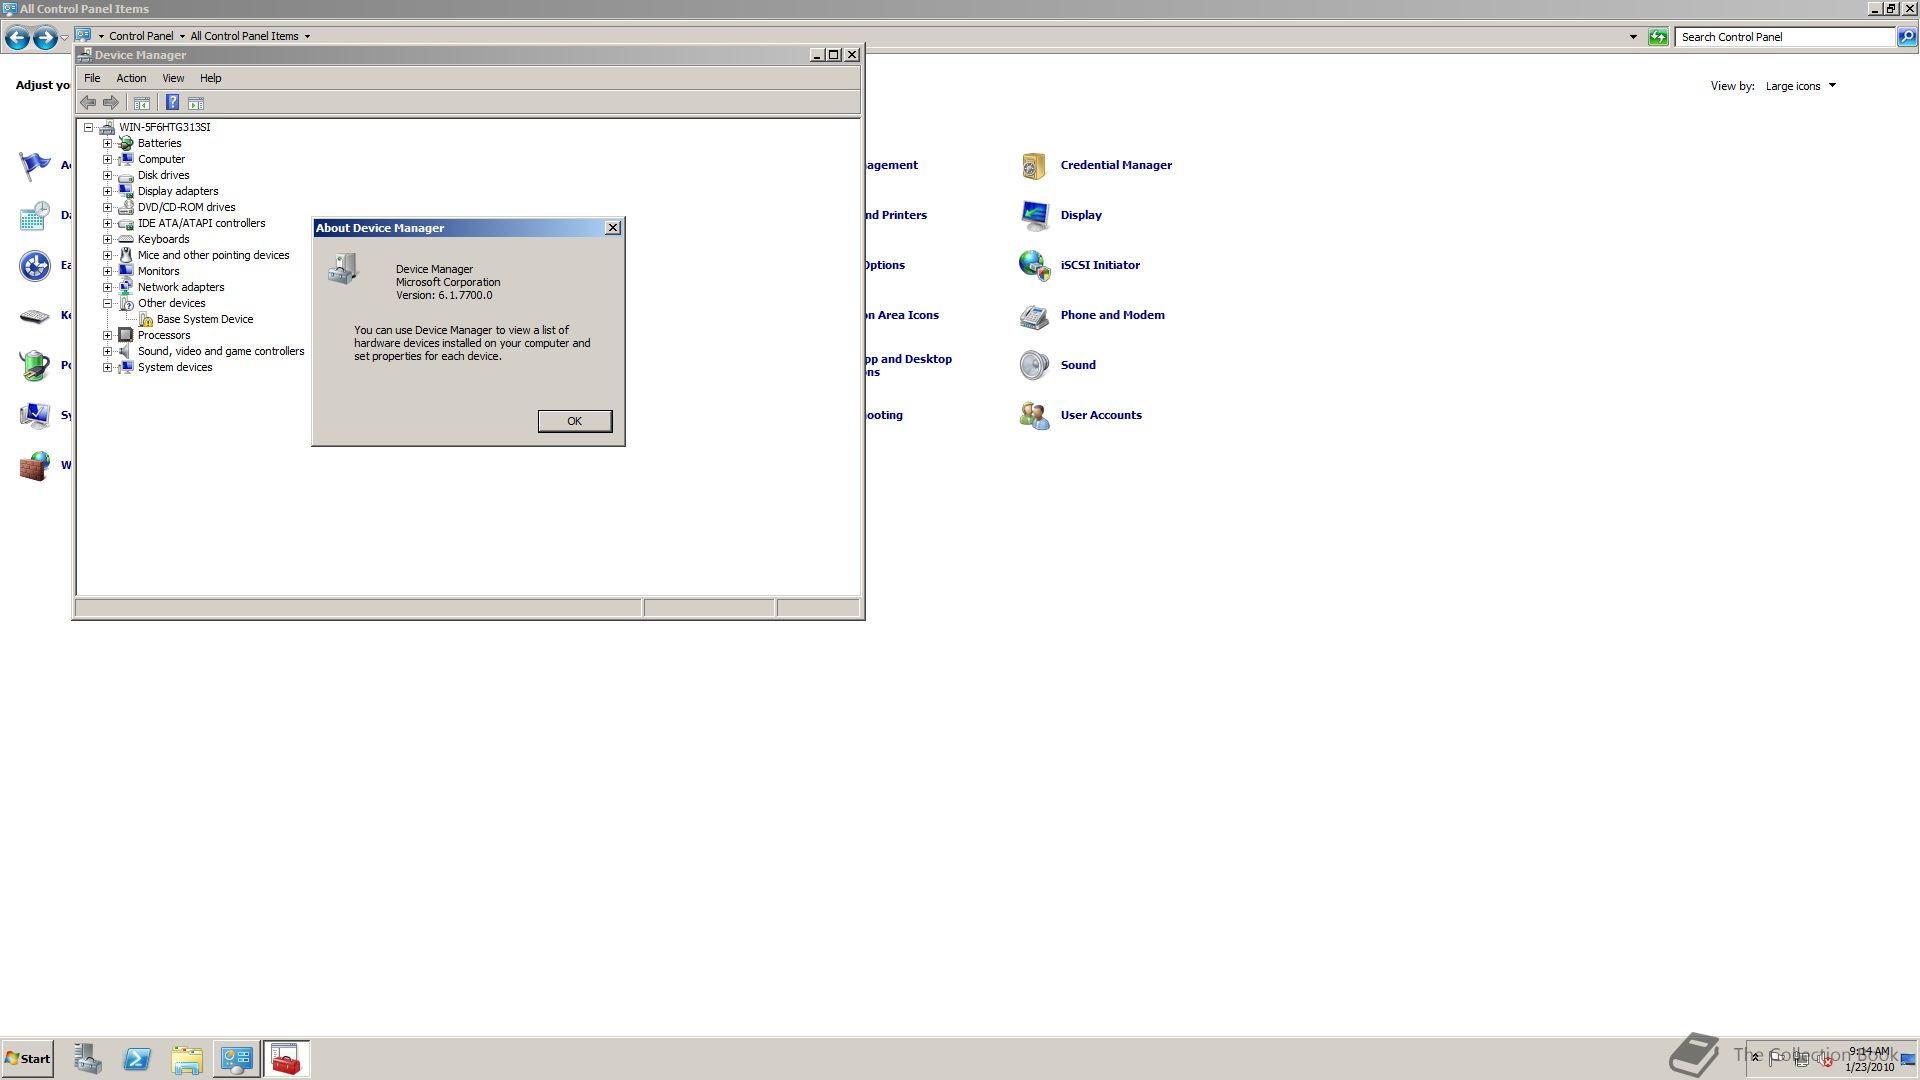The width and height of the screenshot is (1920, 1080).
Task: Expand the Keyboards node
Action: tap(108, 239)
